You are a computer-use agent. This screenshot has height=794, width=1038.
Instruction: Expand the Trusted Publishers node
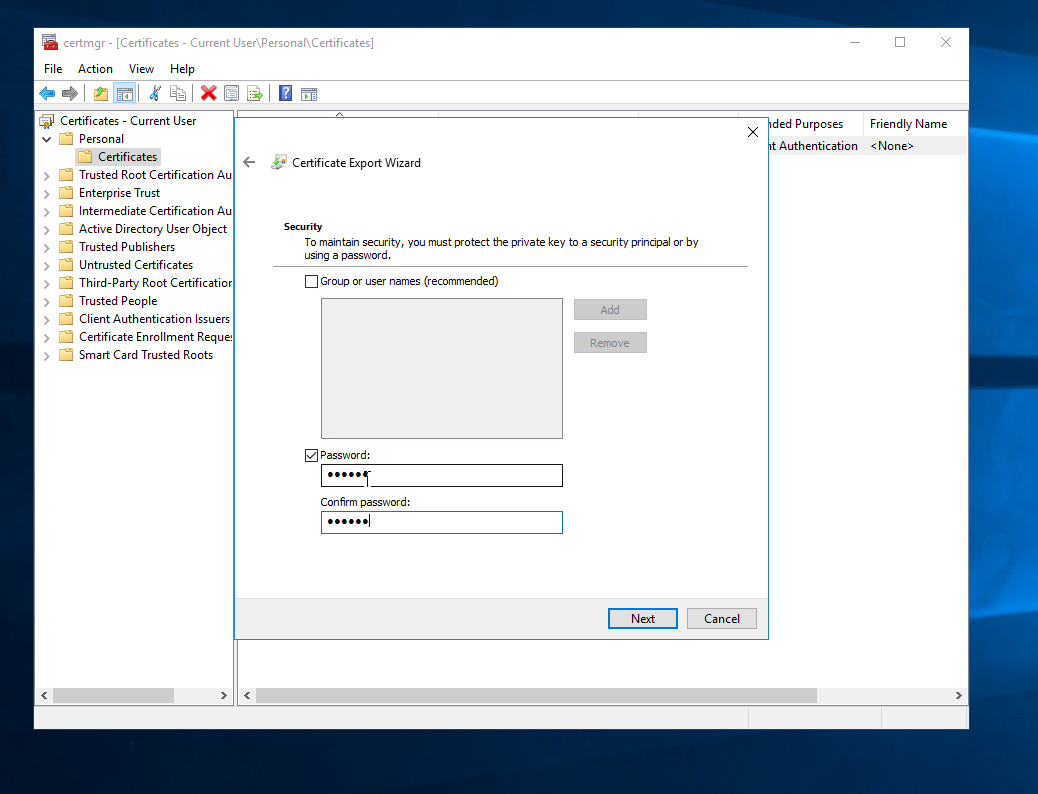click(x=46, y=248)
